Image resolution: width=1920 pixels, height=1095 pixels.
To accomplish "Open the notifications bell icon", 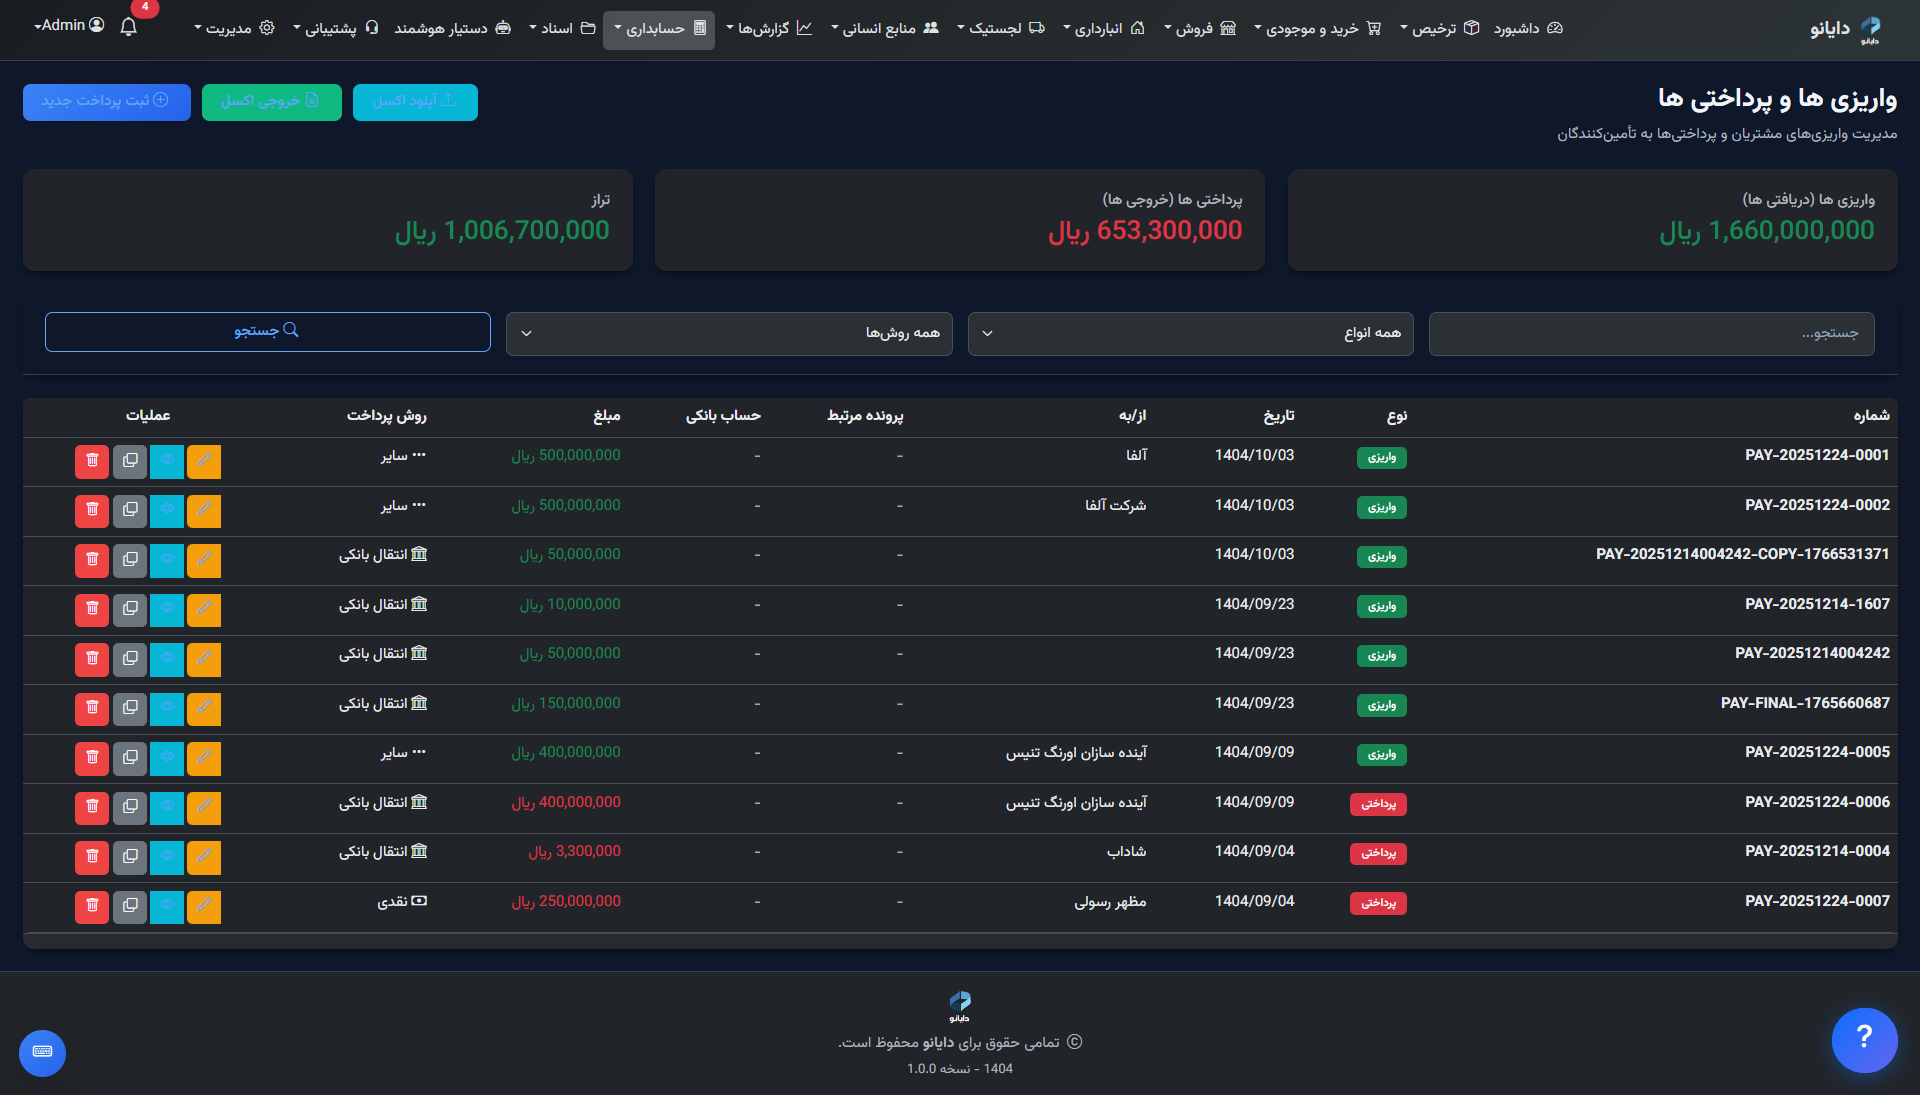I will (128, 27).
